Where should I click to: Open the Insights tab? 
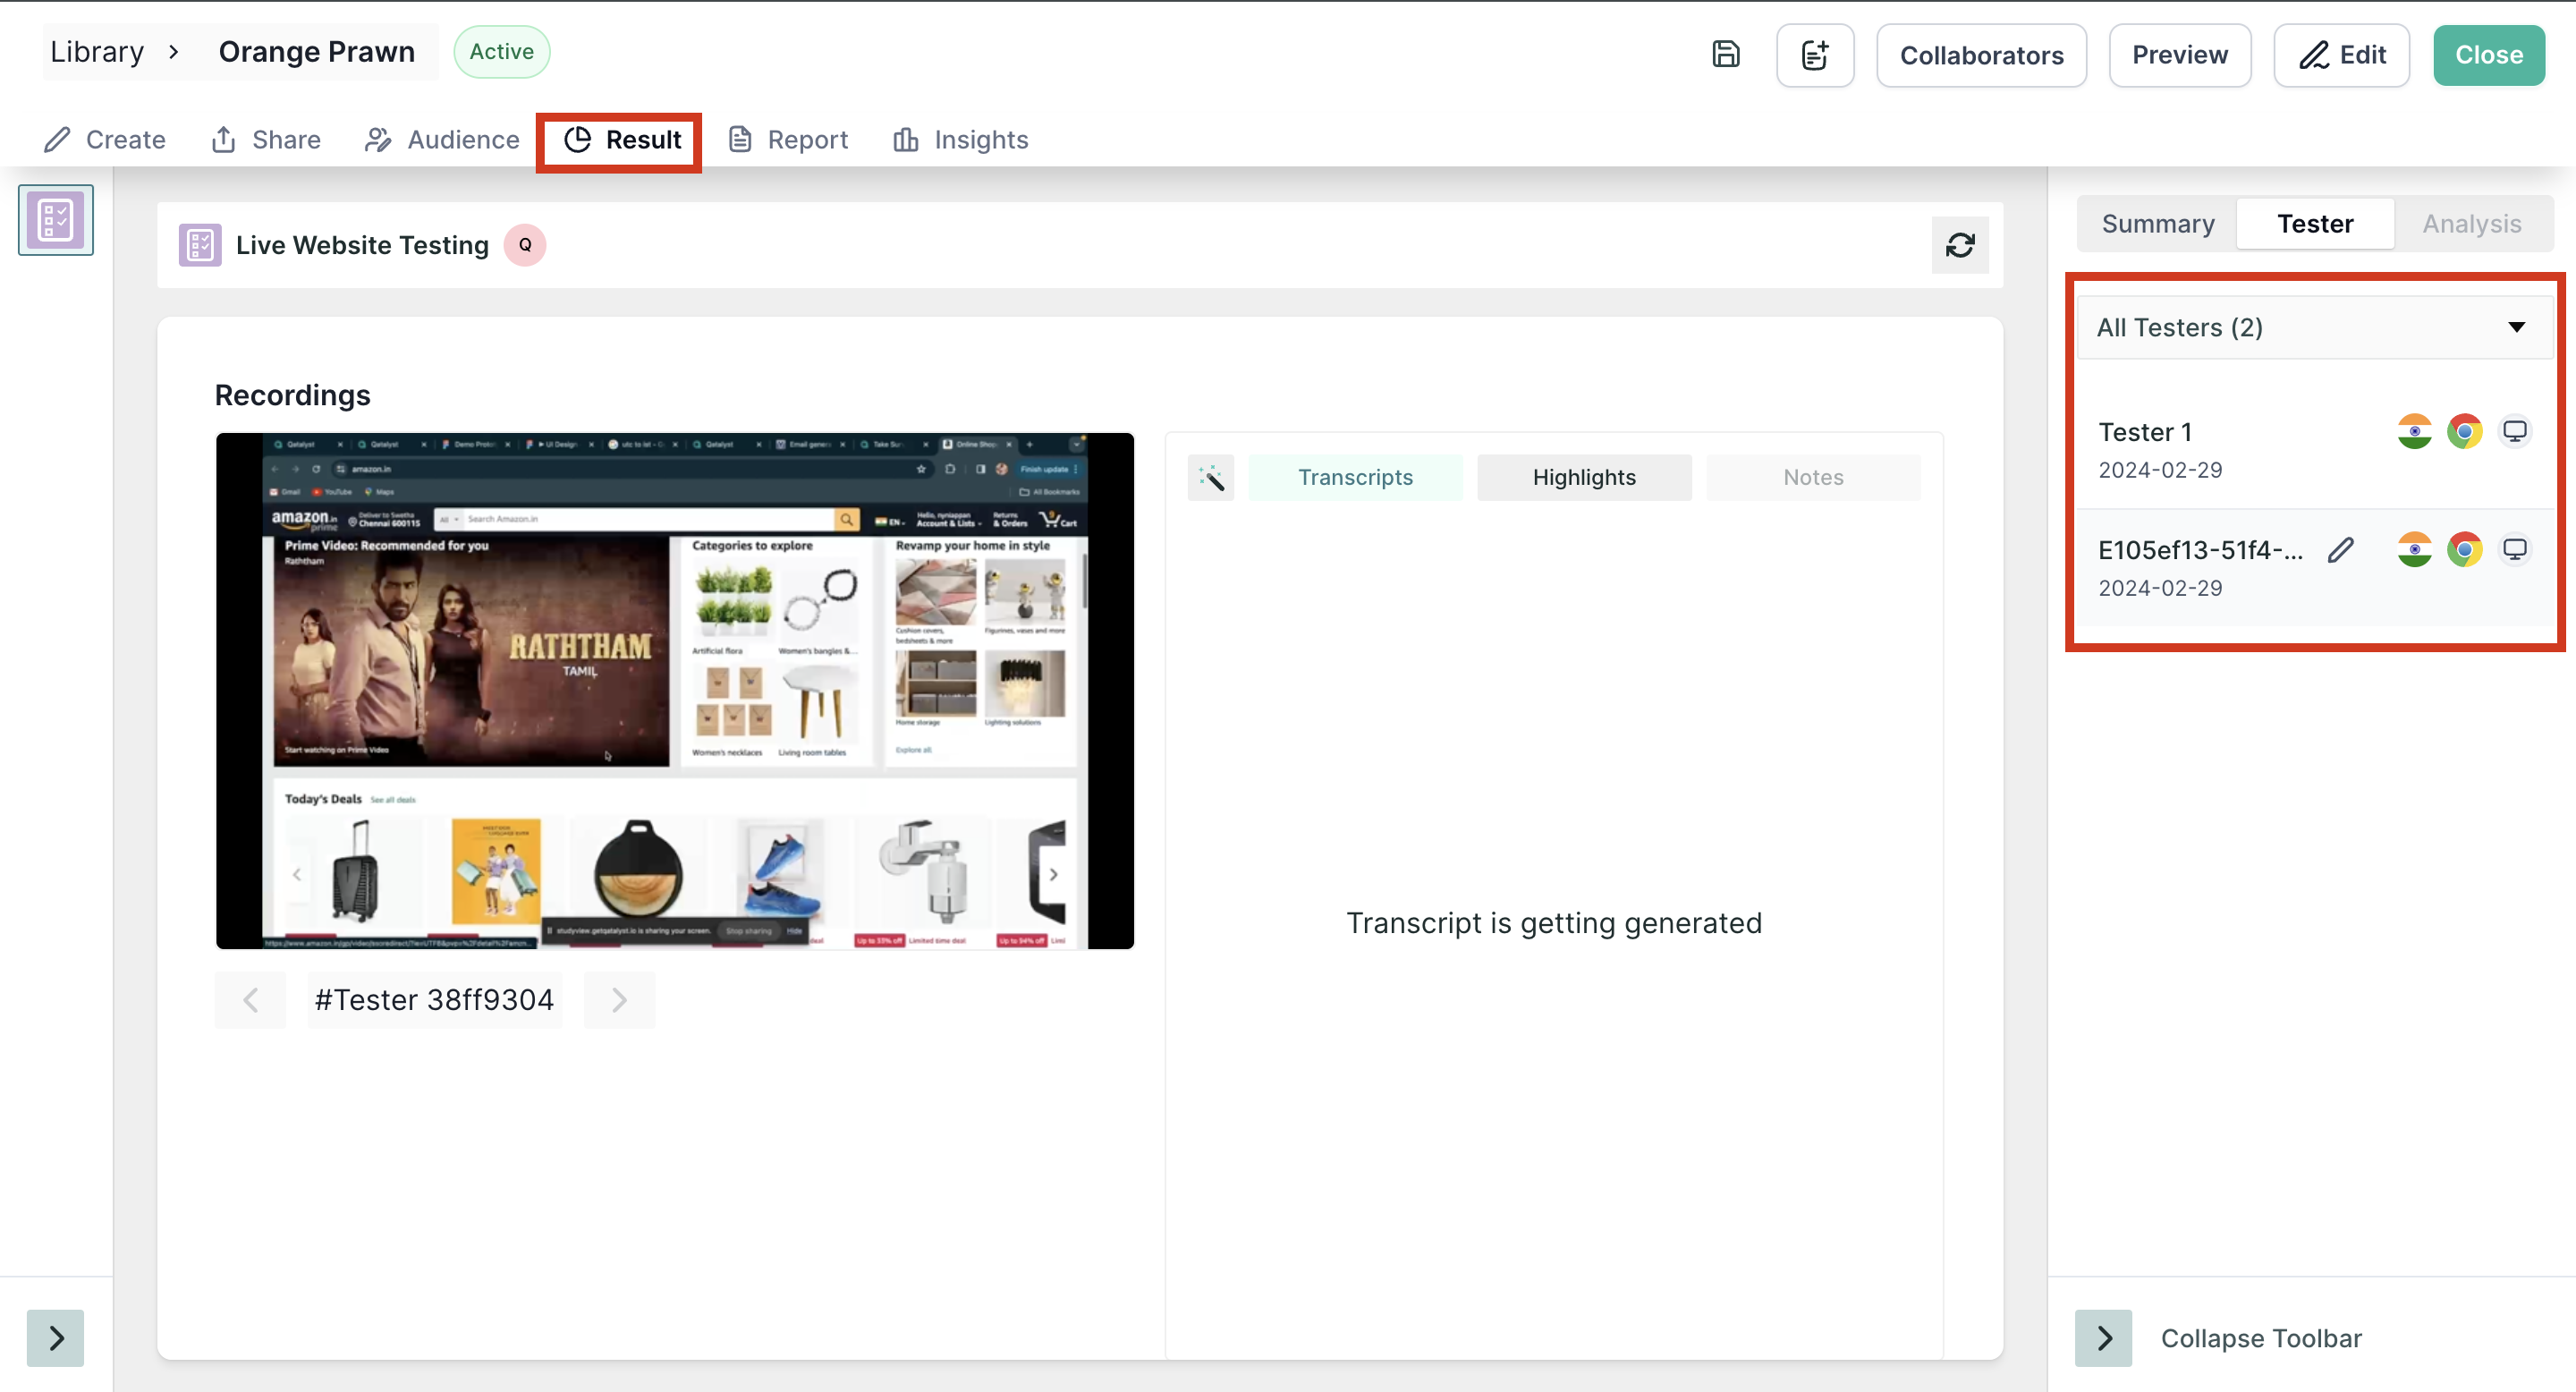pyautogui.click(x=960, y=140)
